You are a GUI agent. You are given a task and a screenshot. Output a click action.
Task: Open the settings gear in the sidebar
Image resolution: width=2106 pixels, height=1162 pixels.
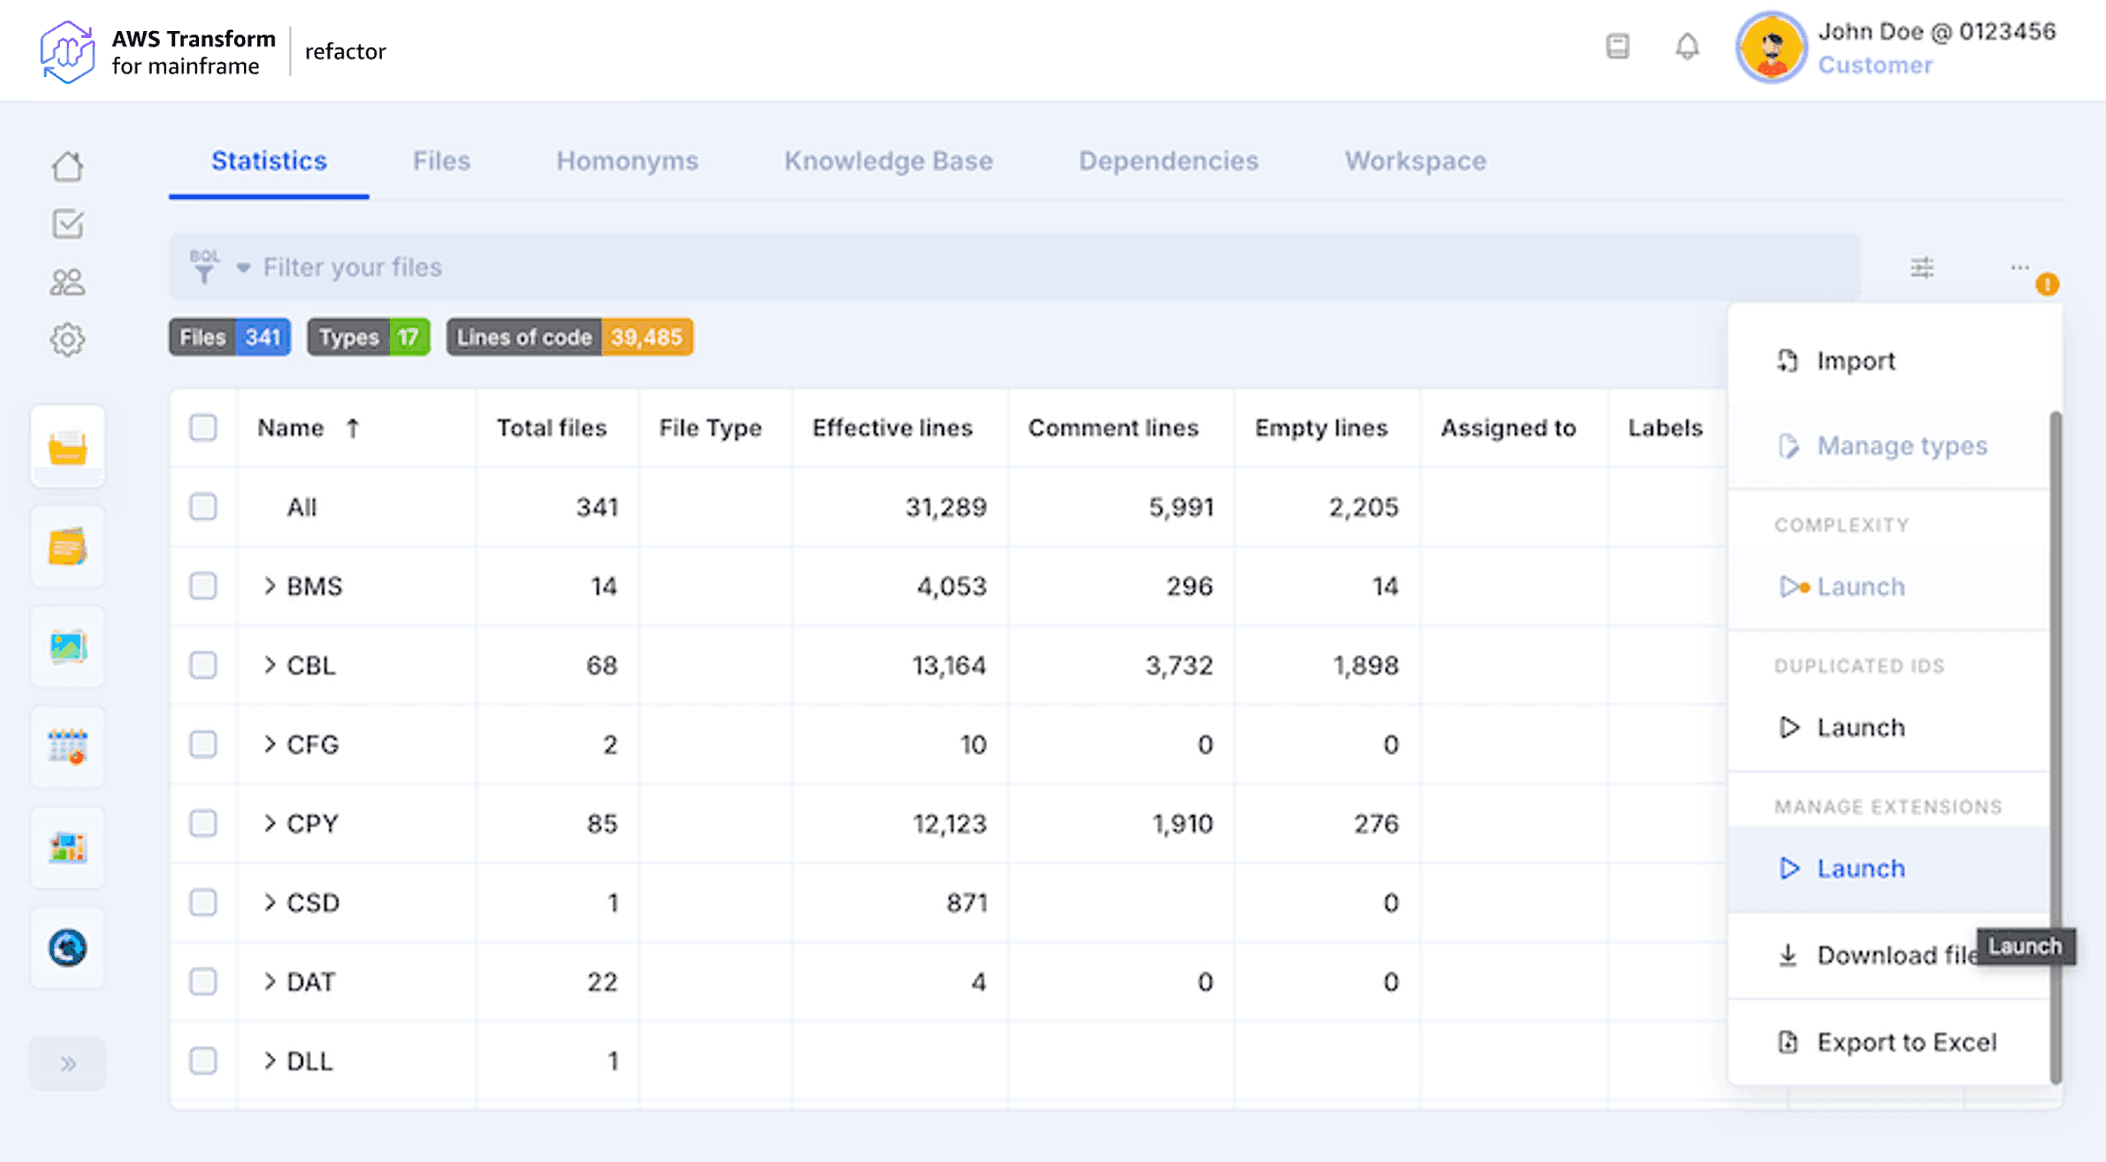(x=67, y=340)
